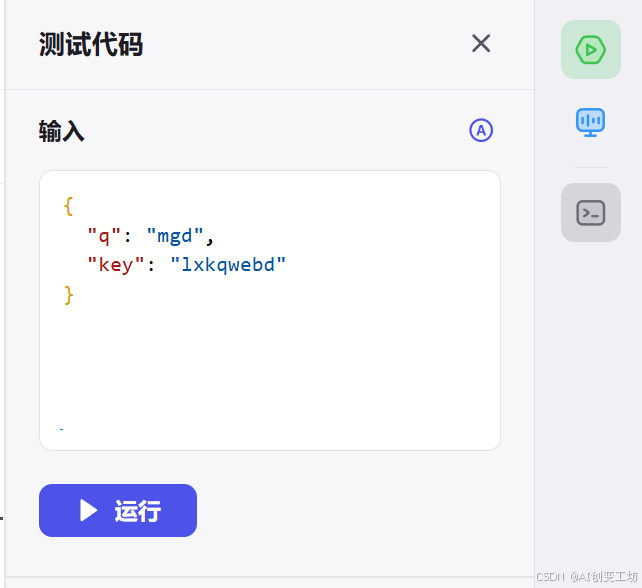Image resolution: width=642 pixels, height=588 pixels.
Task: Place cursor in the "lxkqwebd" value
Action: 228,265
